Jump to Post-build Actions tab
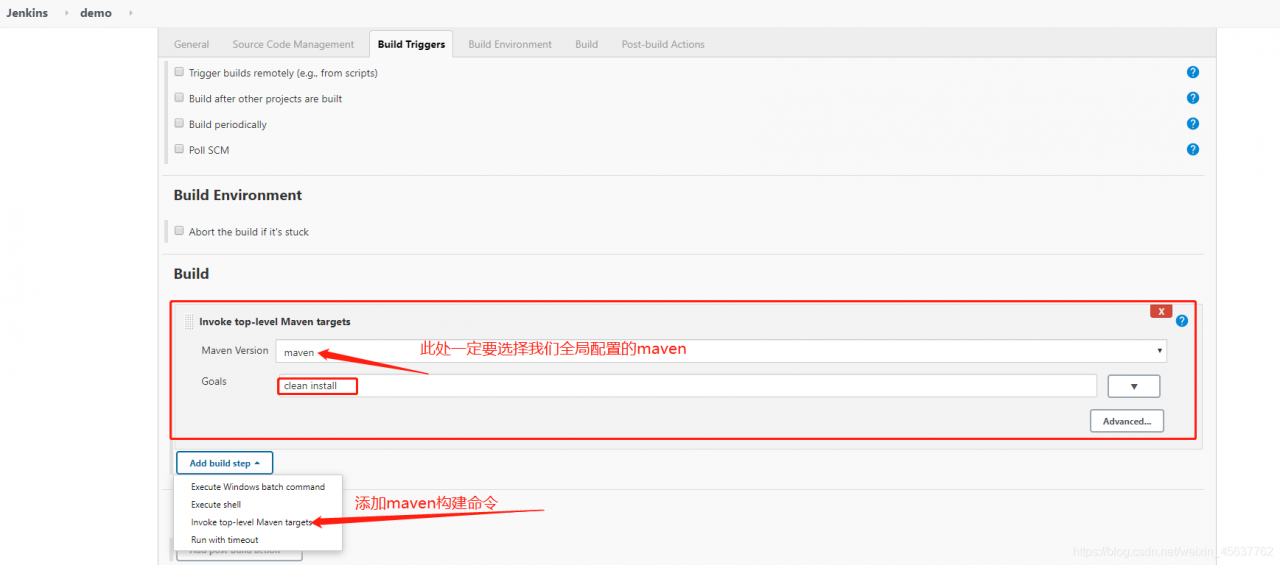This screenshot has height=565, width=1280. pyautogui.click(x=663, y=44)
